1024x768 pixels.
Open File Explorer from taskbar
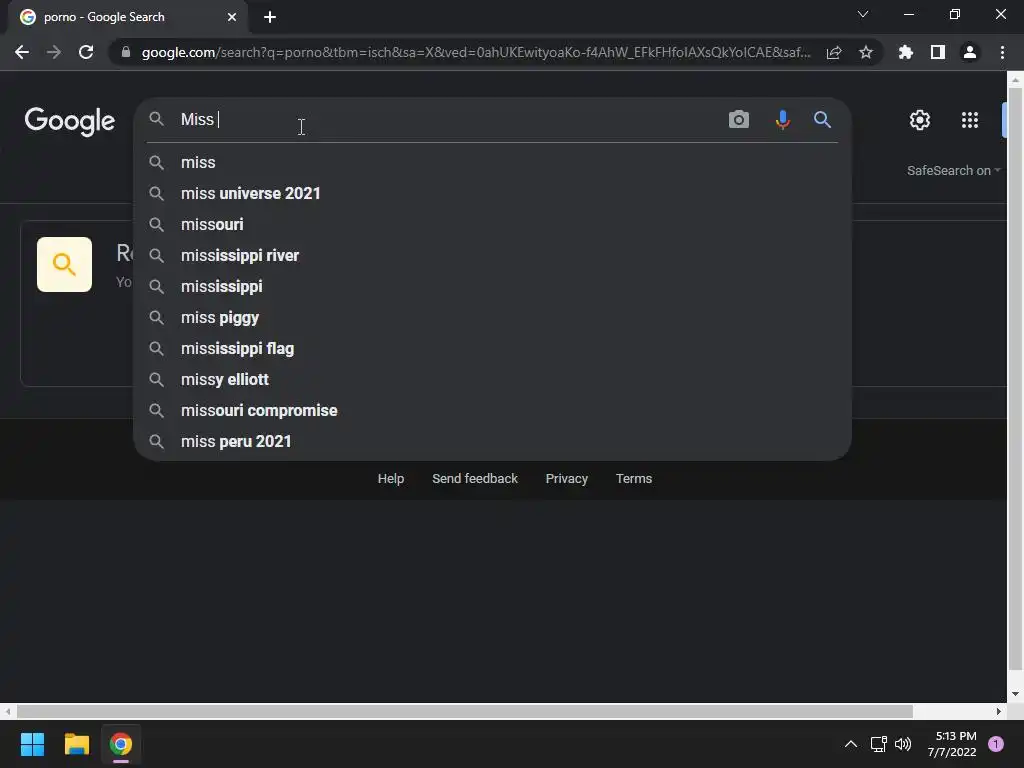click(x=76, y=744)
